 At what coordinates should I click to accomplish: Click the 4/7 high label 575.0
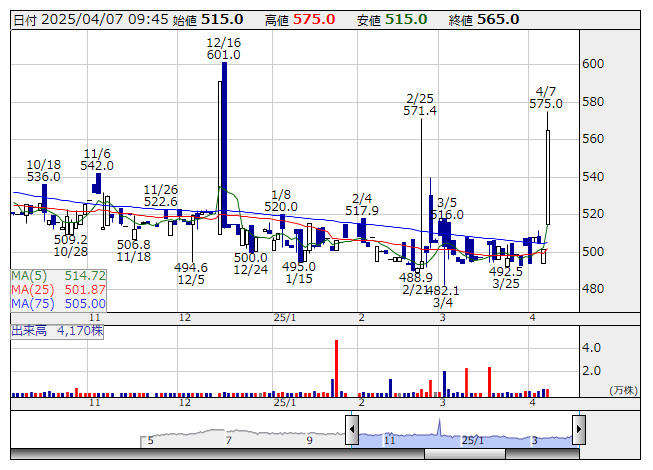tap(546, 103)
